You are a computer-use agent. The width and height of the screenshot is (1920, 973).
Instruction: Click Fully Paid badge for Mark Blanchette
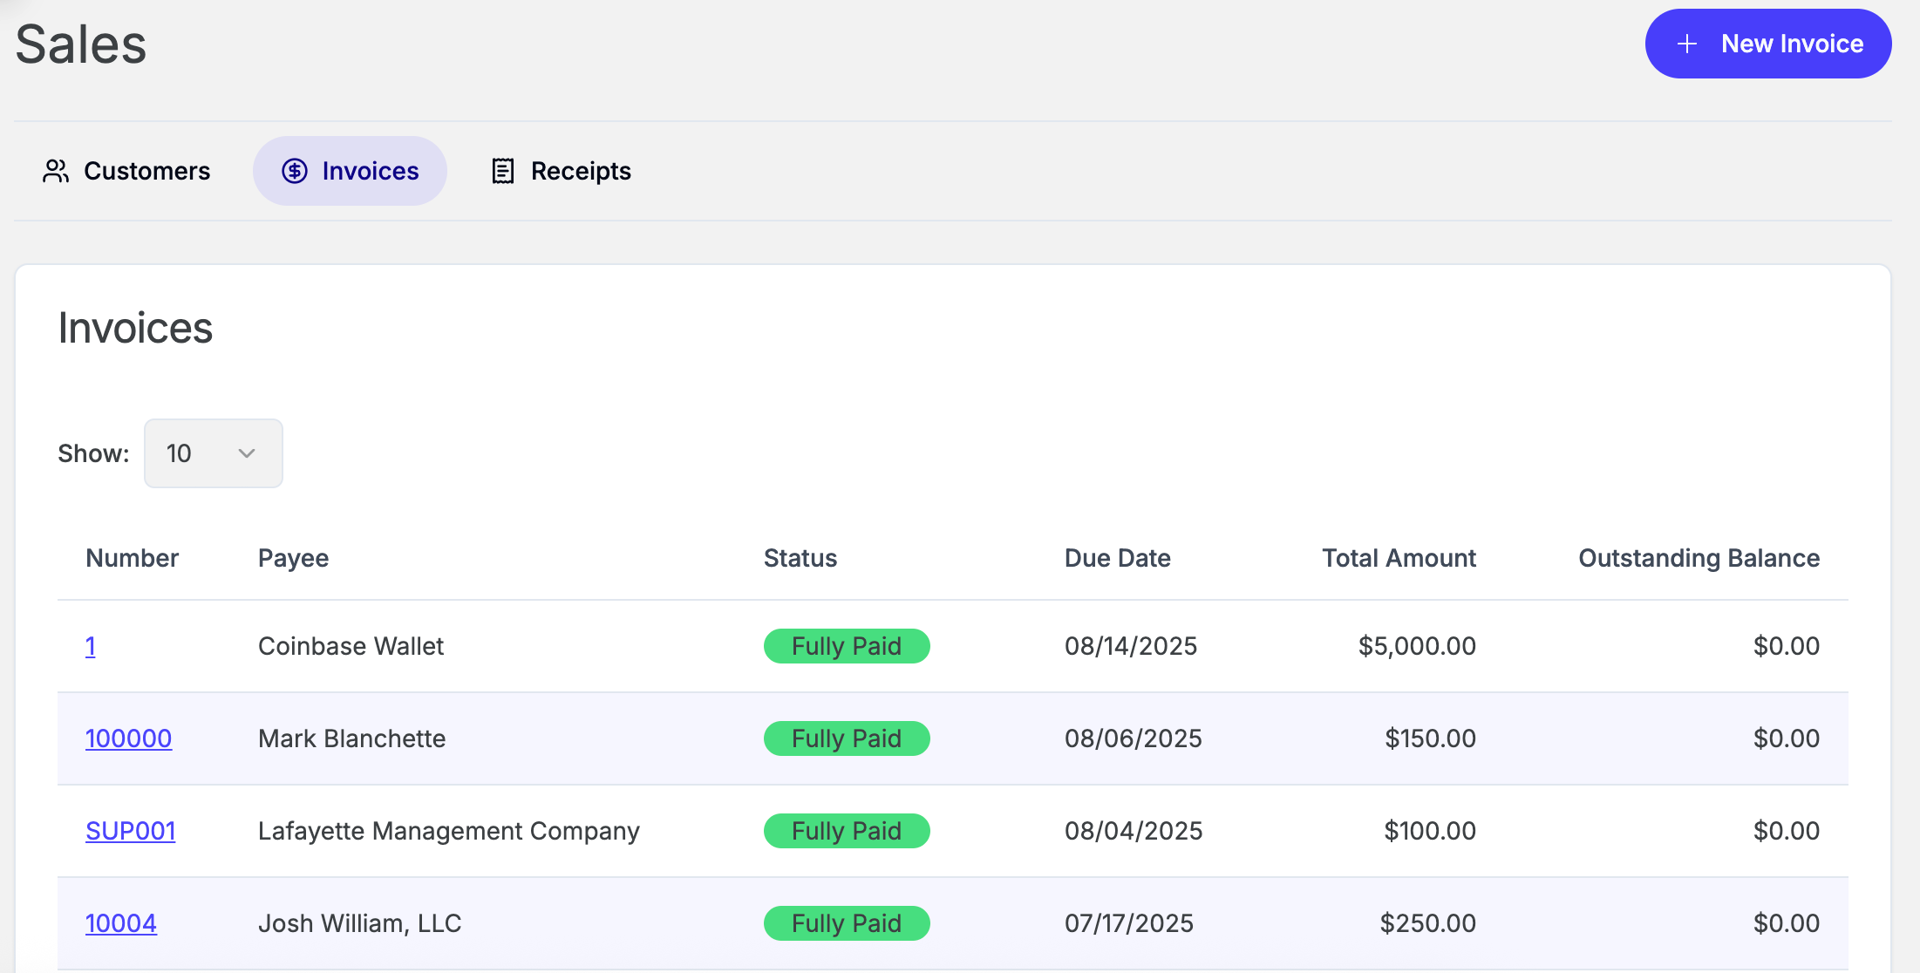(847, 738)
